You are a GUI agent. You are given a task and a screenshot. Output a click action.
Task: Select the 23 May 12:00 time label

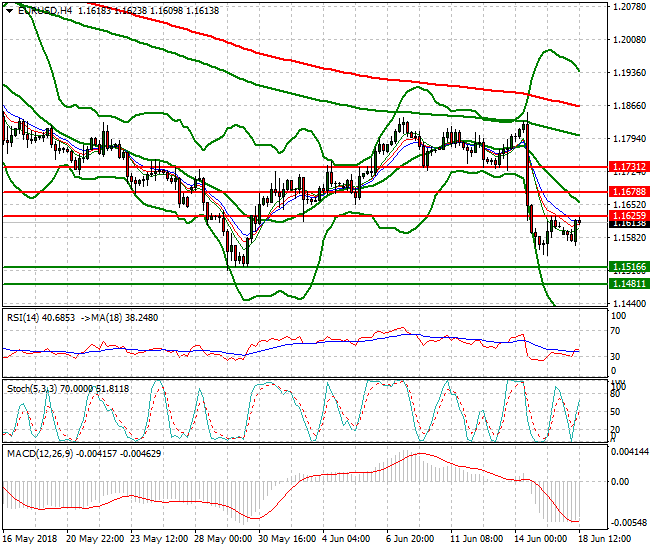coord(159,539)
